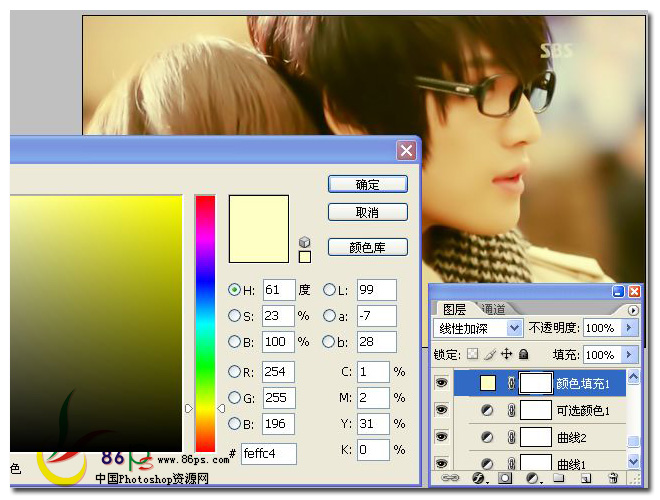The image size is (660, 500).
Task: Click the 颜色填充1 layer mask thumbnail
Action: click(x=535, y=383)
